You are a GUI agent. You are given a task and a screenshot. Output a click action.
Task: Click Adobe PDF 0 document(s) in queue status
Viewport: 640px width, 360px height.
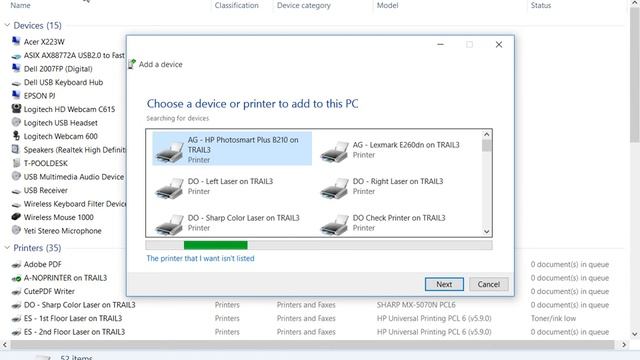pos(570,264)
